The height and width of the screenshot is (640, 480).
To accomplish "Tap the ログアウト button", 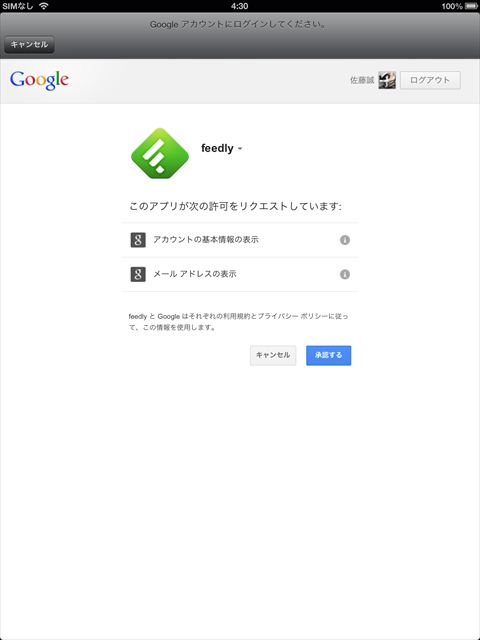I will pyautogui.click(x=430, y=80).
